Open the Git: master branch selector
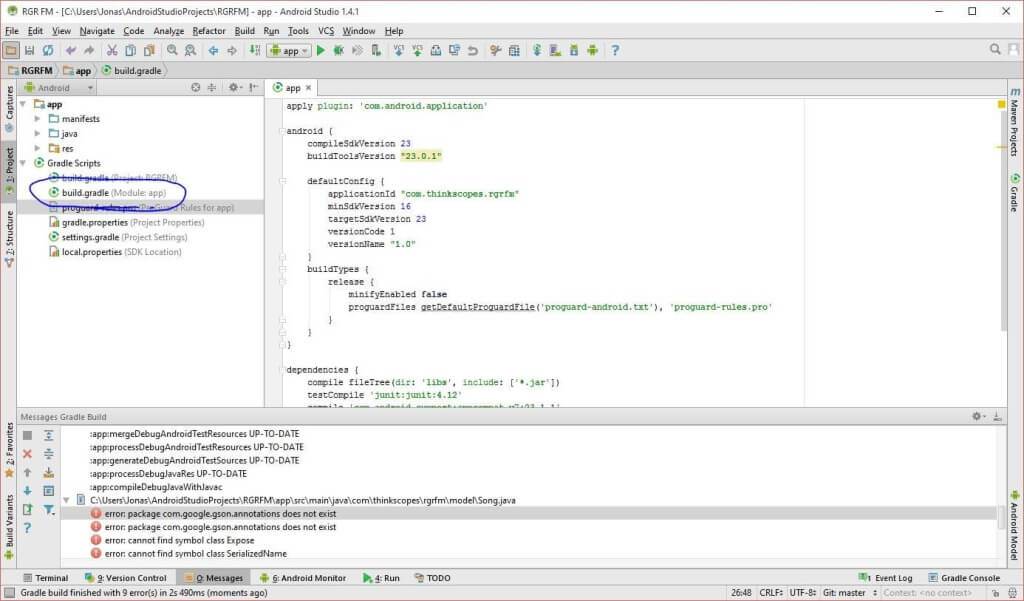Screen dimensions: 1024x601 (x=850, y=593)
